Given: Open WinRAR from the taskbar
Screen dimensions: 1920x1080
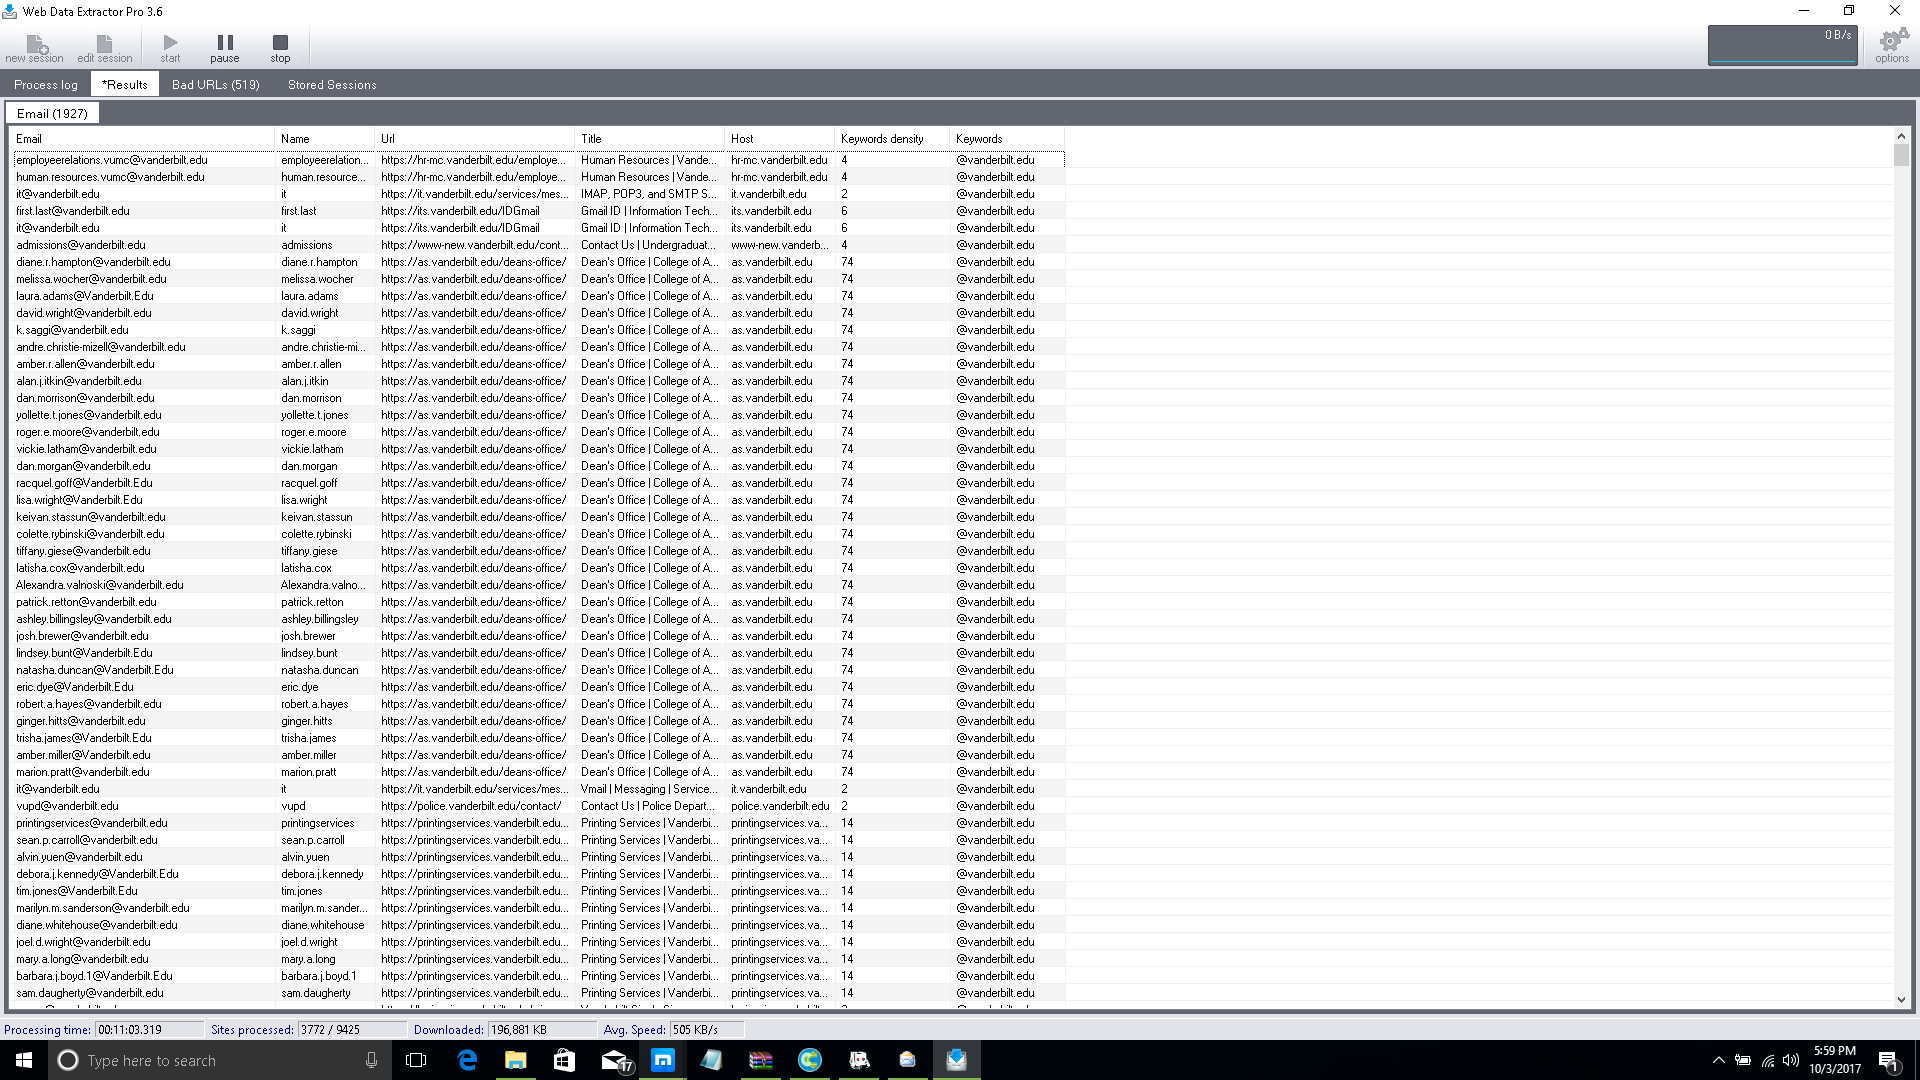Looking at the screenshot, I should coord(761,1060).
